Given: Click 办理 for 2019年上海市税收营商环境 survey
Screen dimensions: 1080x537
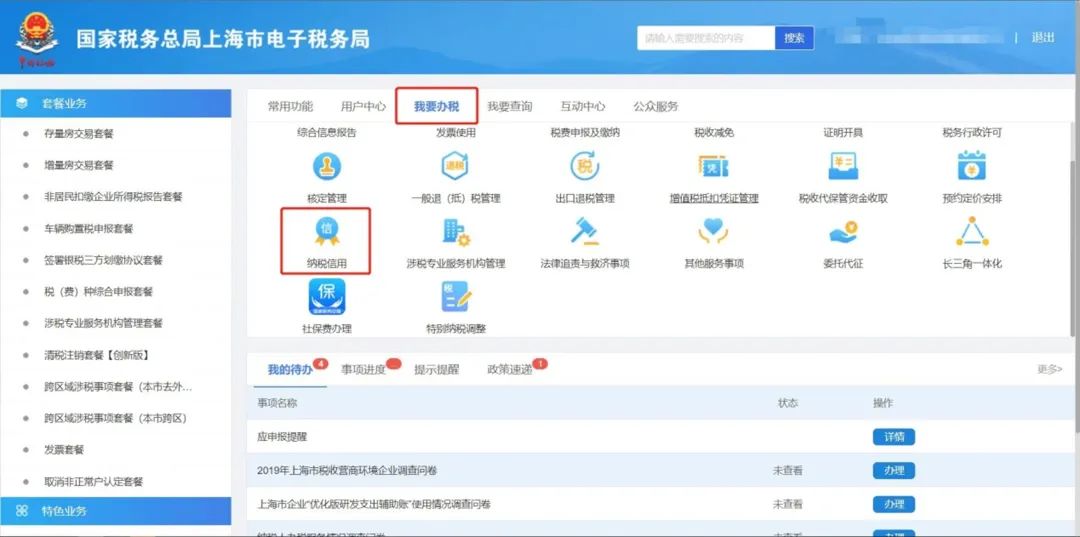Looking at the screenshot, I should point(893,470).
